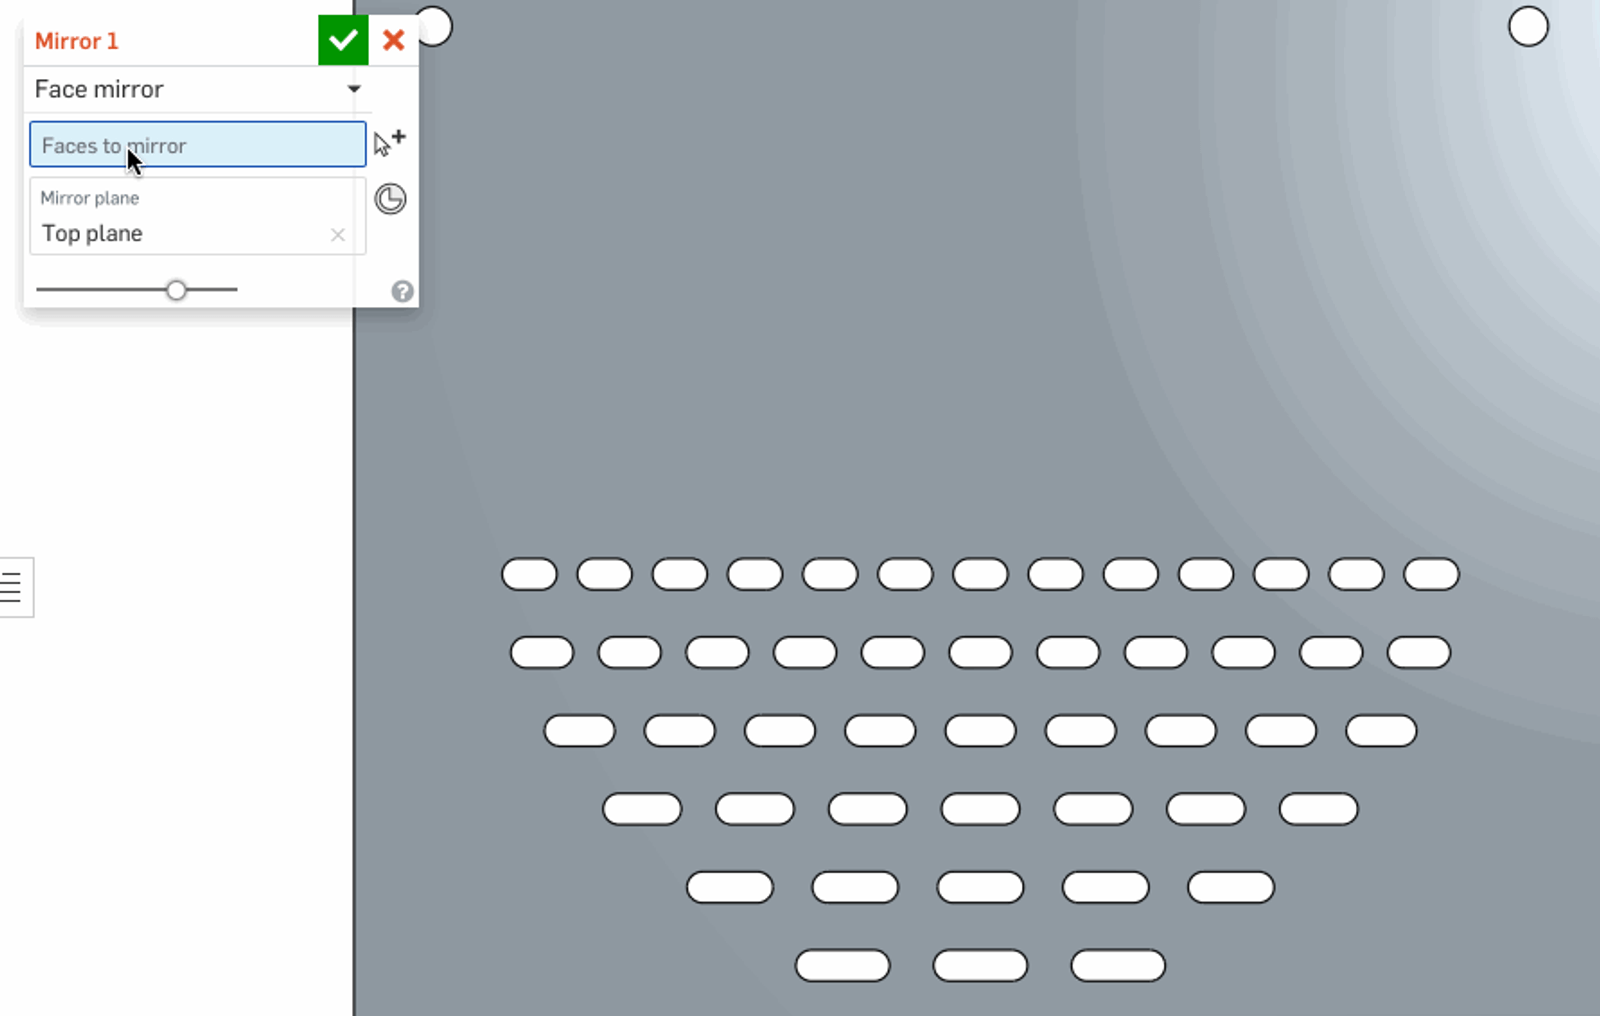Click the clock icon beside Mirror plane
The width and height of the screenshot is (1600, 1016).
pyautogui.click(x=390, y=199)
